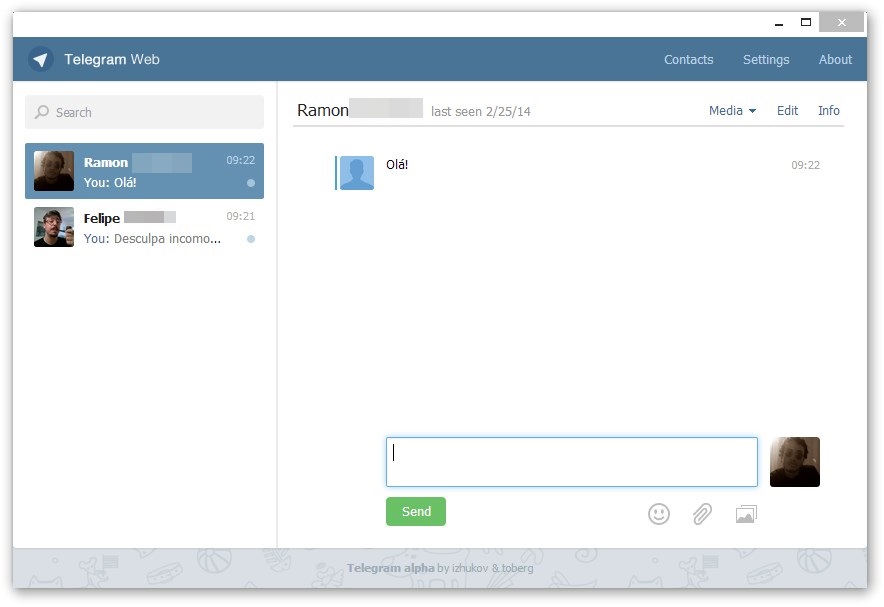Screen dimensions: 884x607
Task: Open the emoji picker smiley icon
Action: click(x=658, y=513)
